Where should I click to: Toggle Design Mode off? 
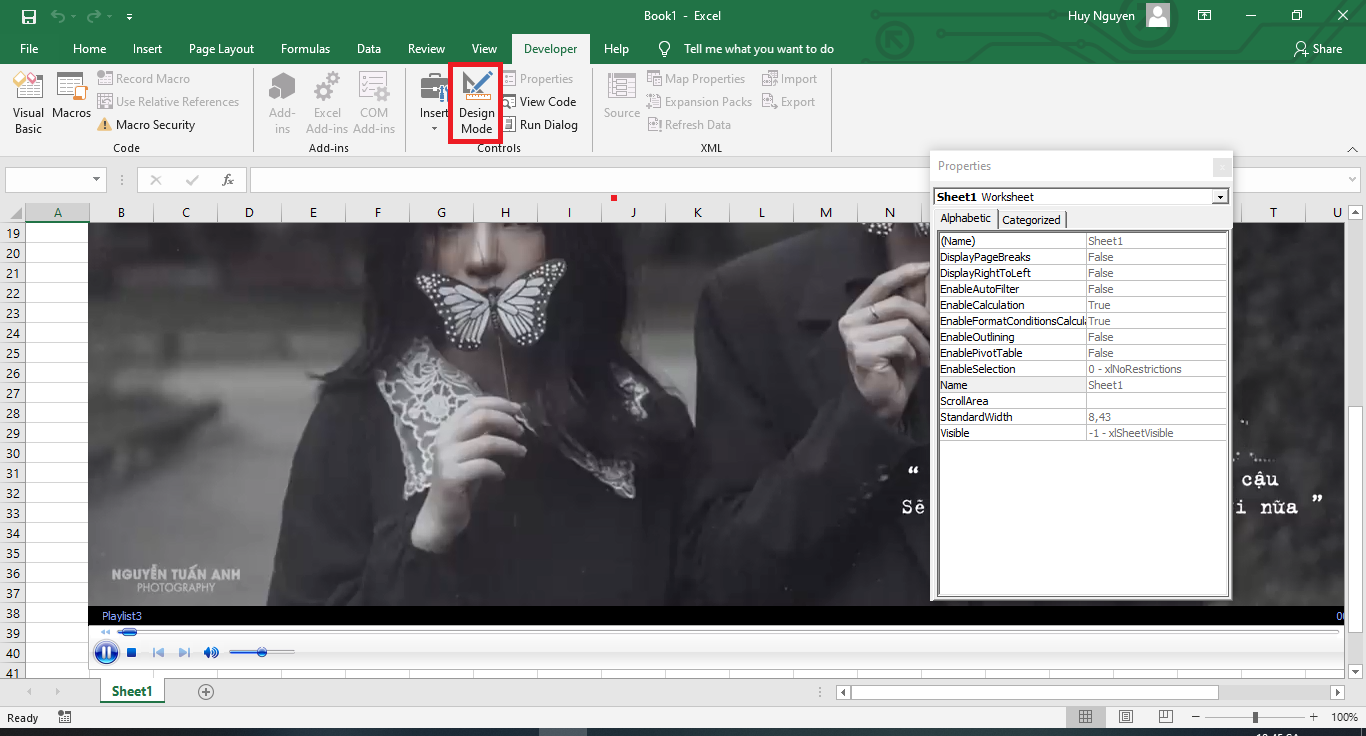(475, 103)
